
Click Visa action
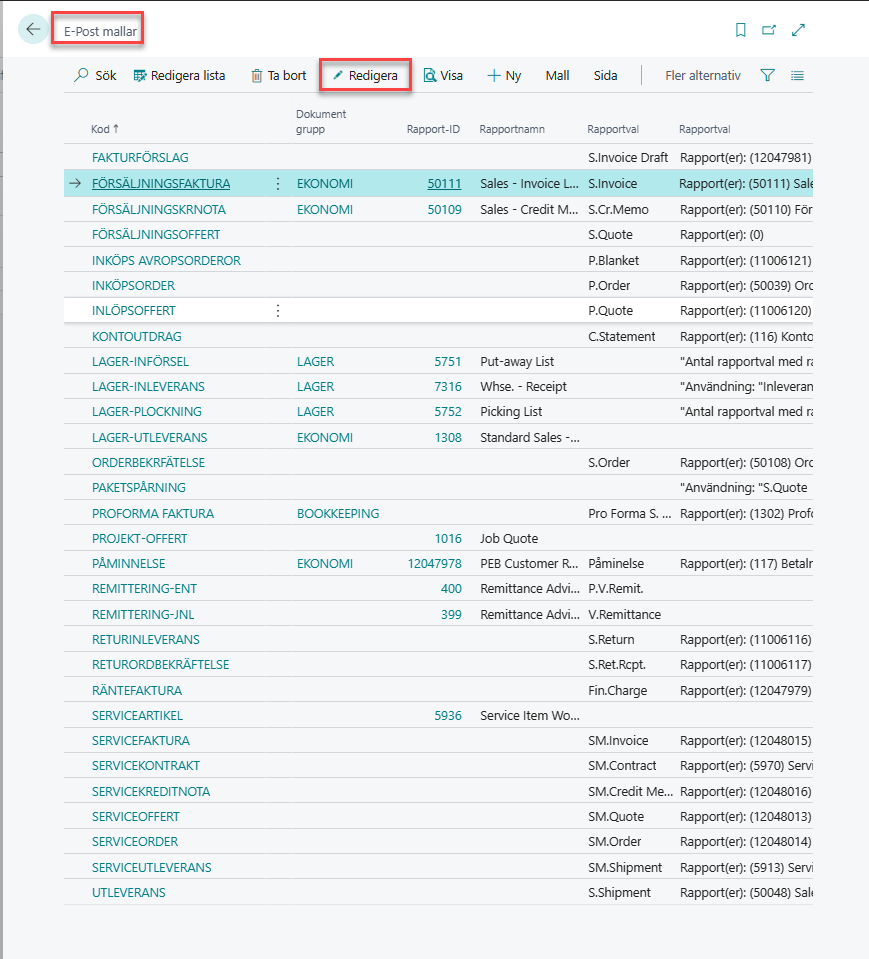coord(443,75)
